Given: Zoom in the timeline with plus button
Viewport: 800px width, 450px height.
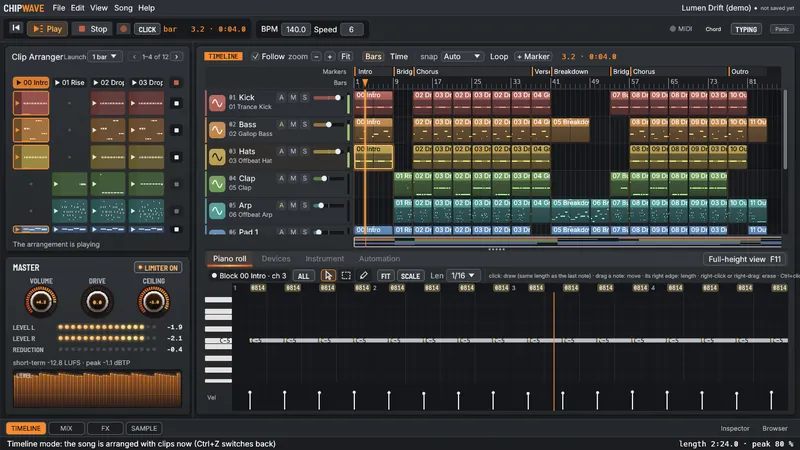Looking at the screenshot, I should pos(330,57).
